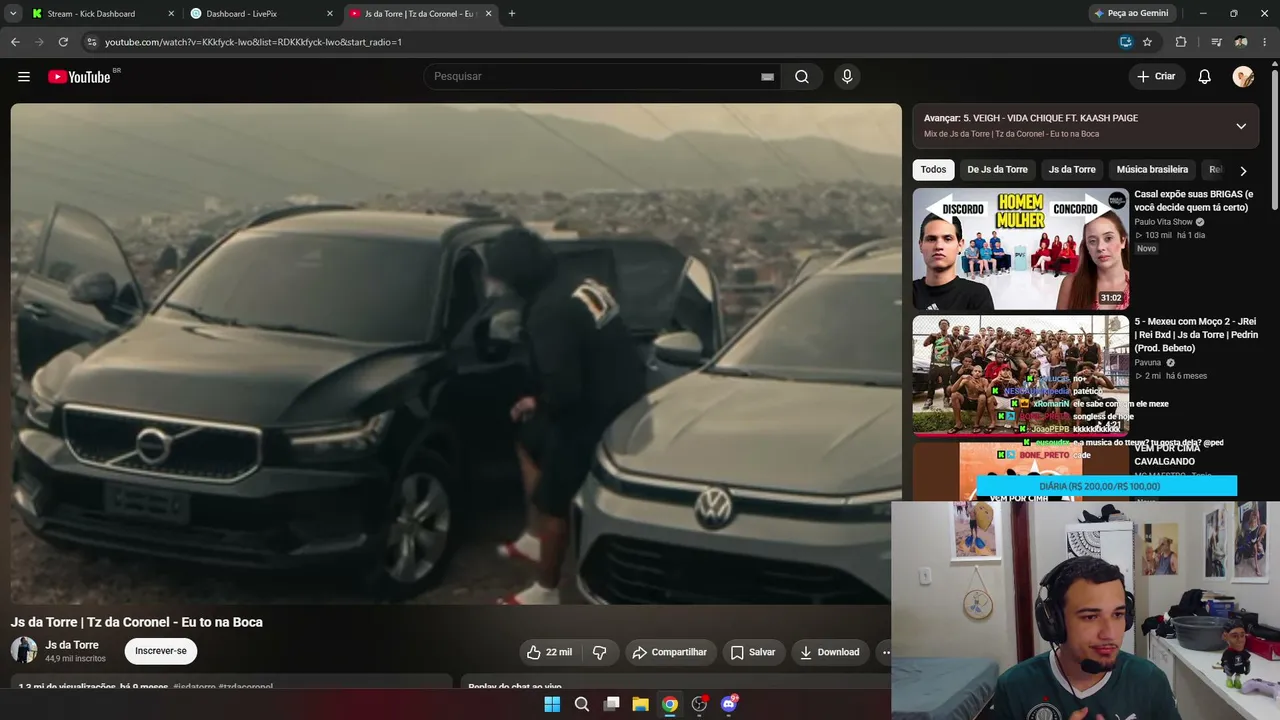Viewport: 1280px width, 720px height.
Task: Close the Kick Dashboard tab
Action: click(x=171, y=14)
